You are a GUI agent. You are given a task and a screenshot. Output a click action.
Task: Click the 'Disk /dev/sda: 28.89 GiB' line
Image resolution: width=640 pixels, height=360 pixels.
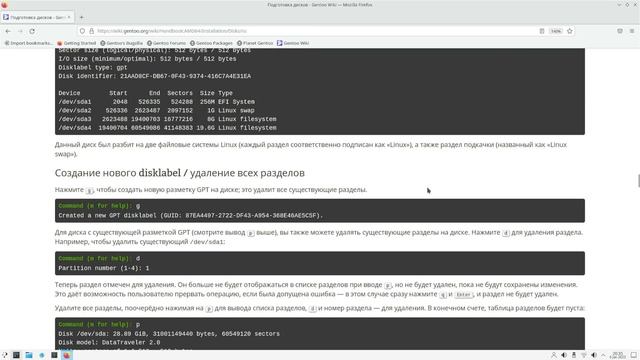[169, 334]
